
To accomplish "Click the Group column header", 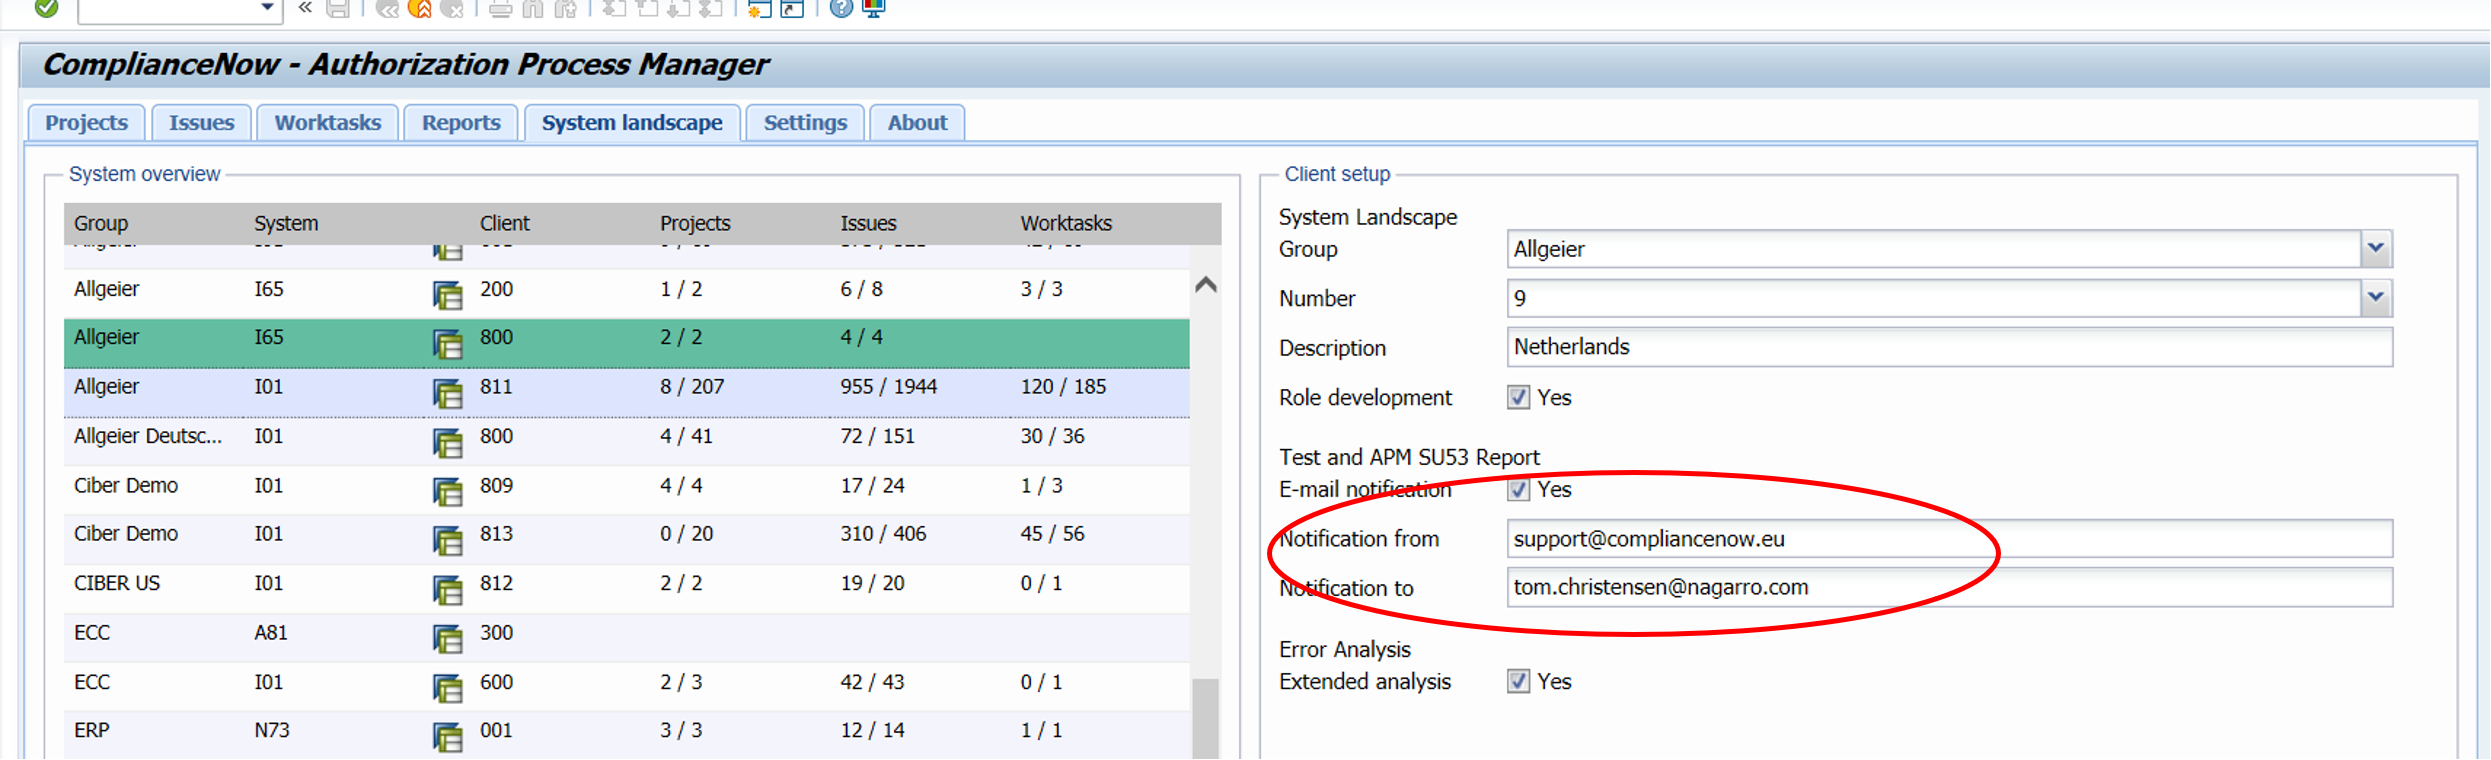I will click(x=101, y=223).
